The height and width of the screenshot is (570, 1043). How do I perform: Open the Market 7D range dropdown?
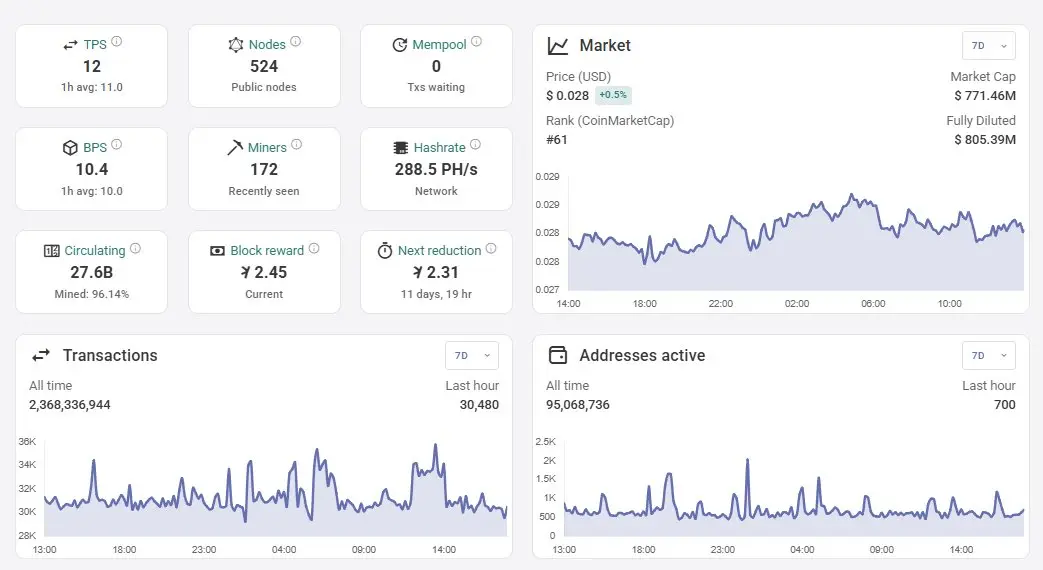point(988,46)
